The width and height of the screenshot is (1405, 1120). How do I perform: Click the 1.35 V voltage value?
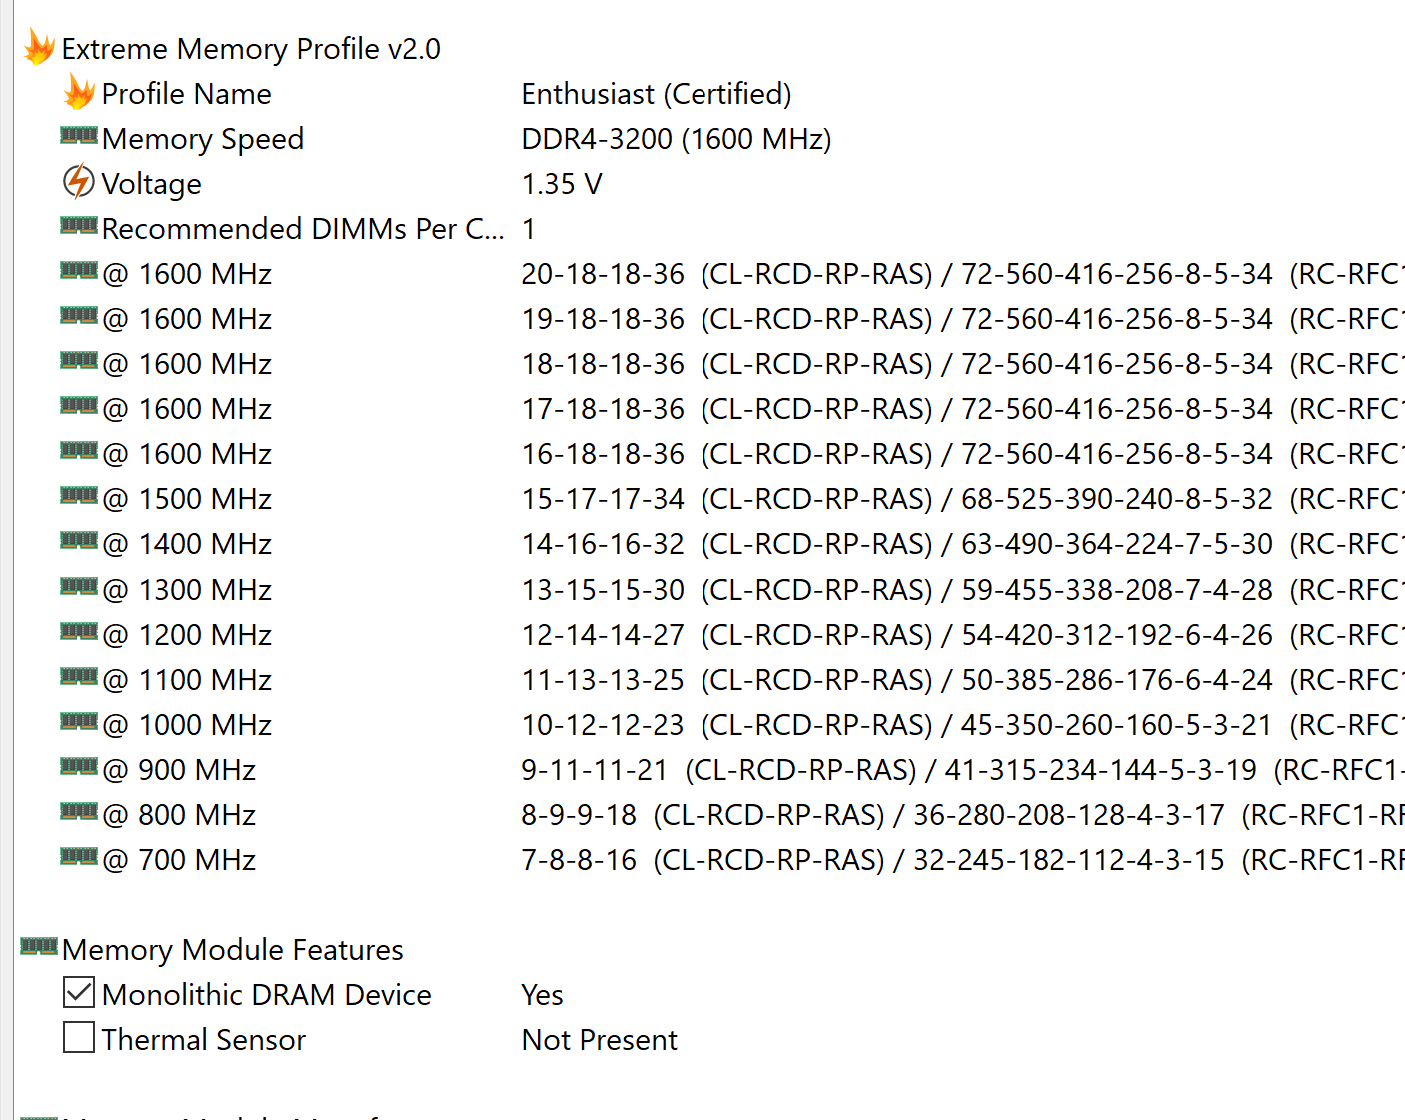(x=562, y=184)
